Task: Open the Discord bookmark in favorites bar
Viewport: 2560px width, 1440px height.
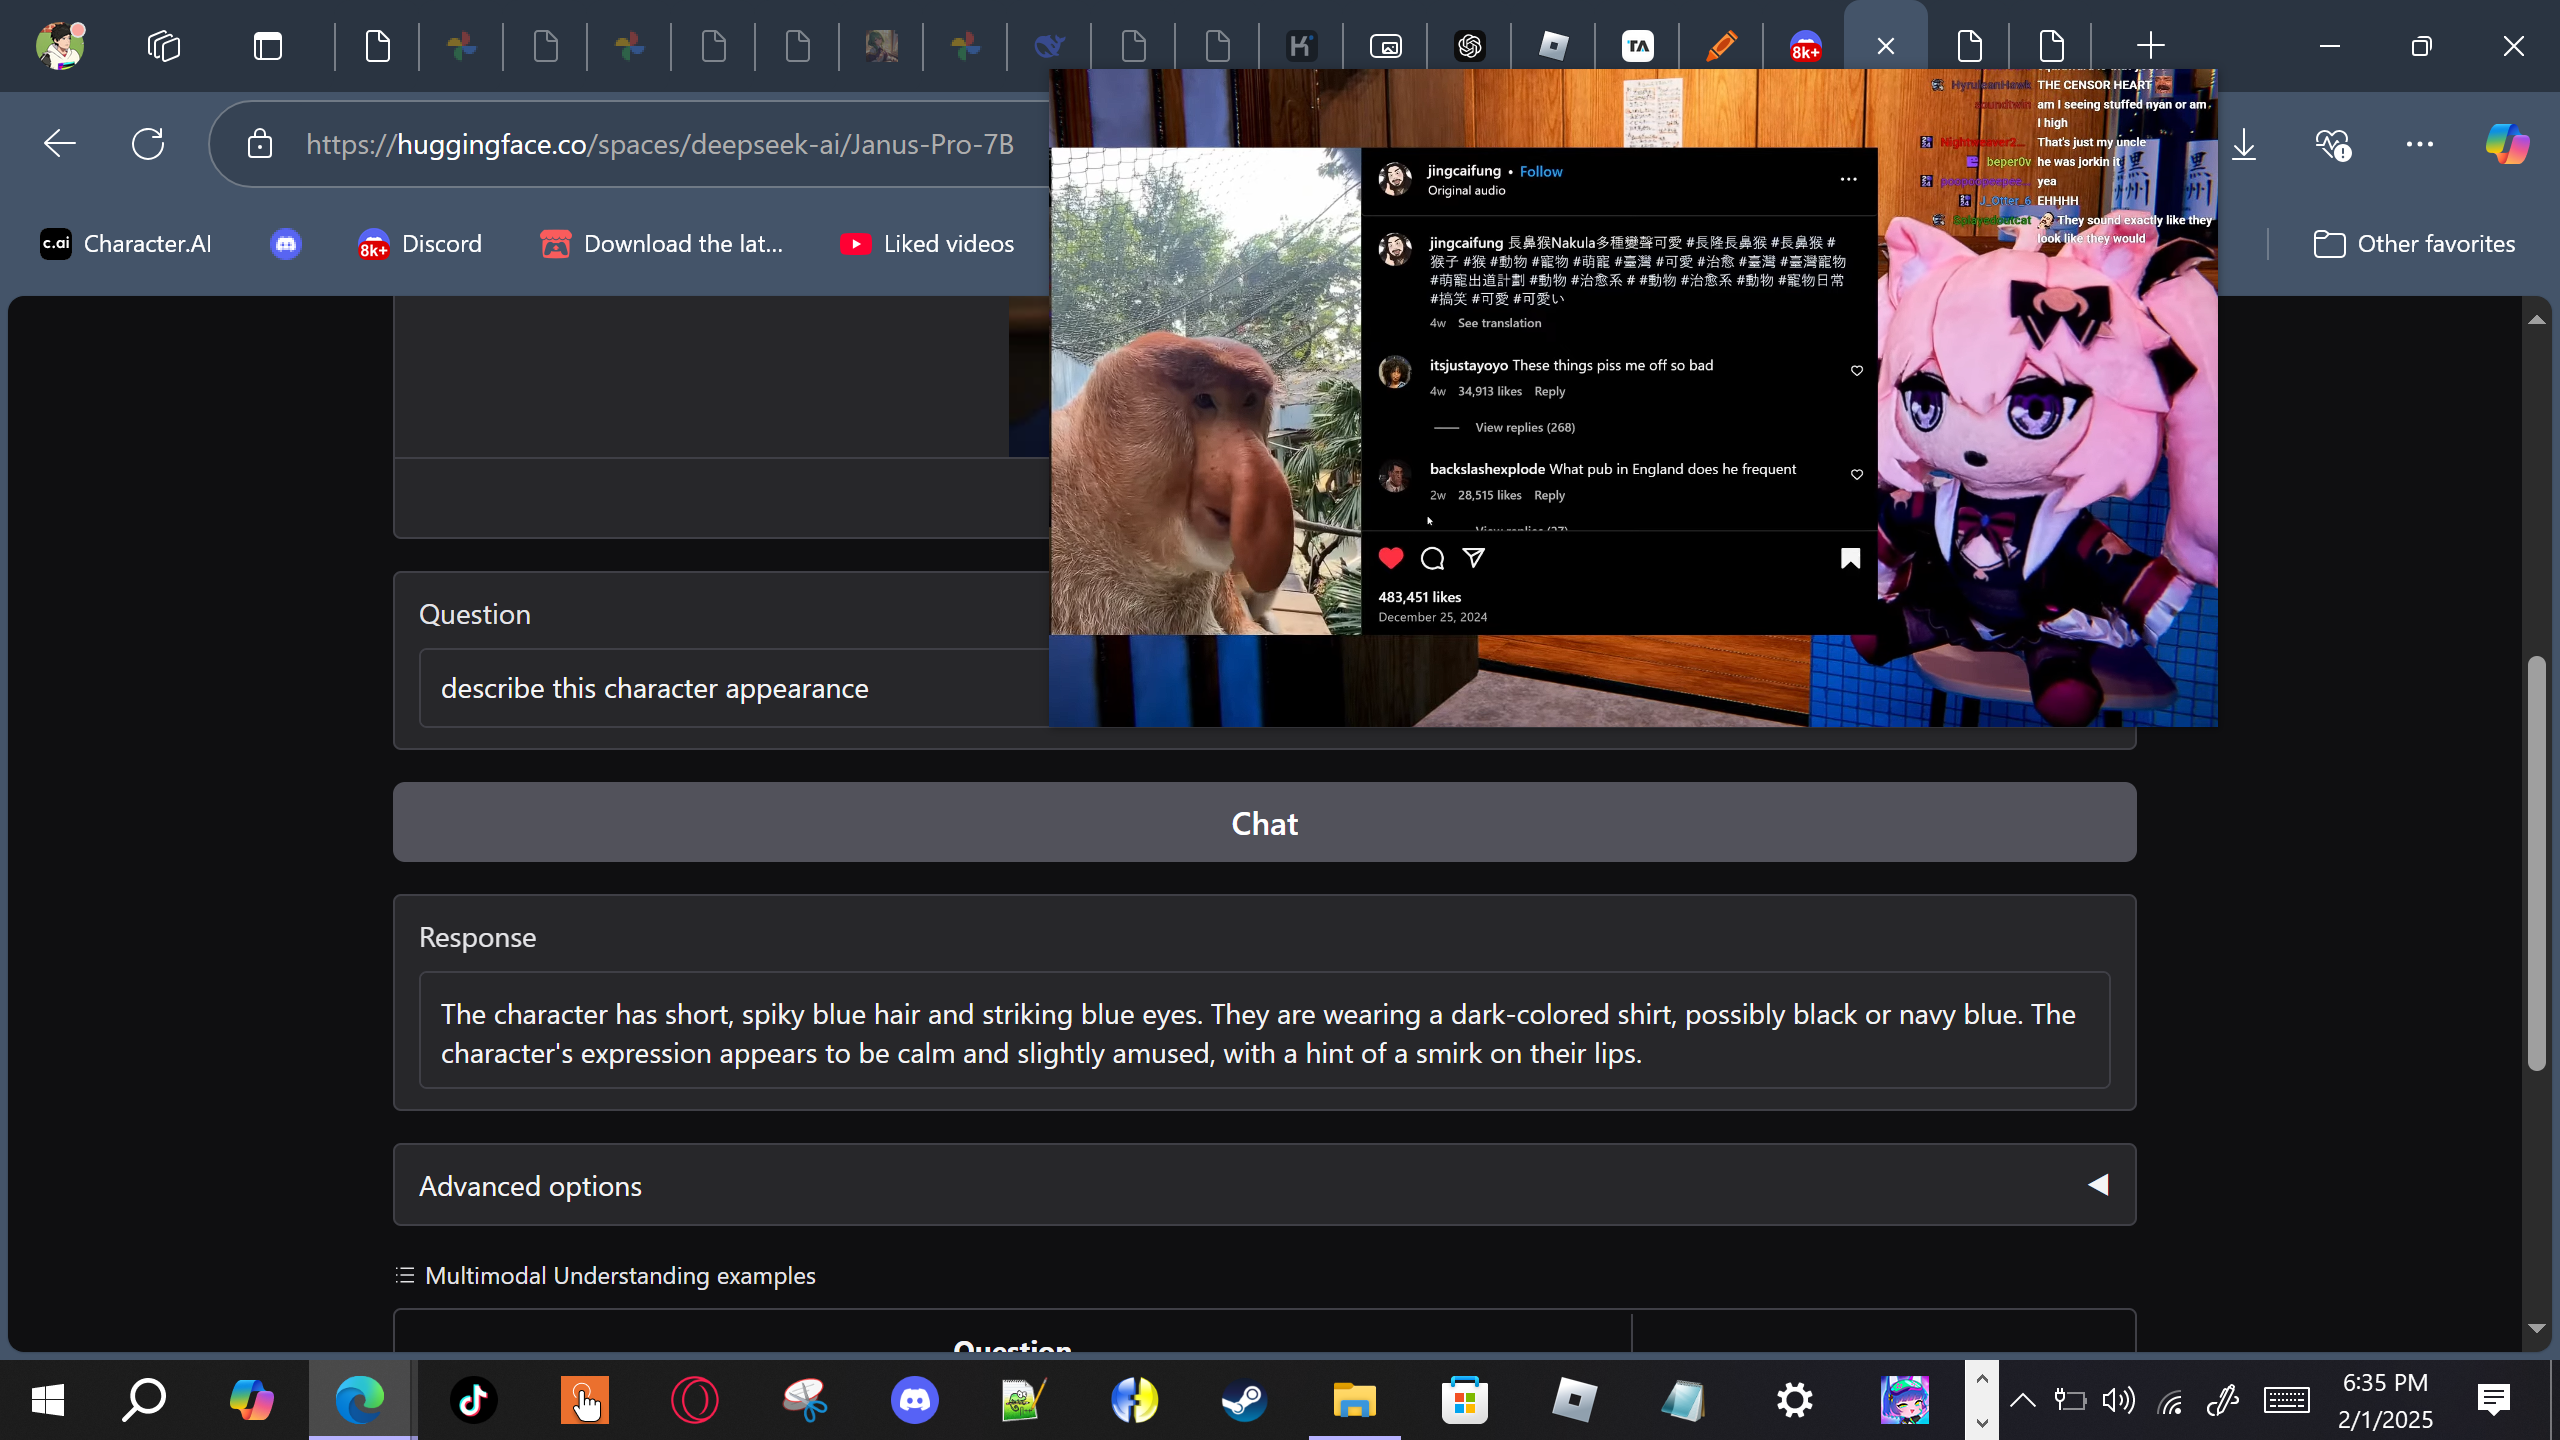Action: click(420, 244)
